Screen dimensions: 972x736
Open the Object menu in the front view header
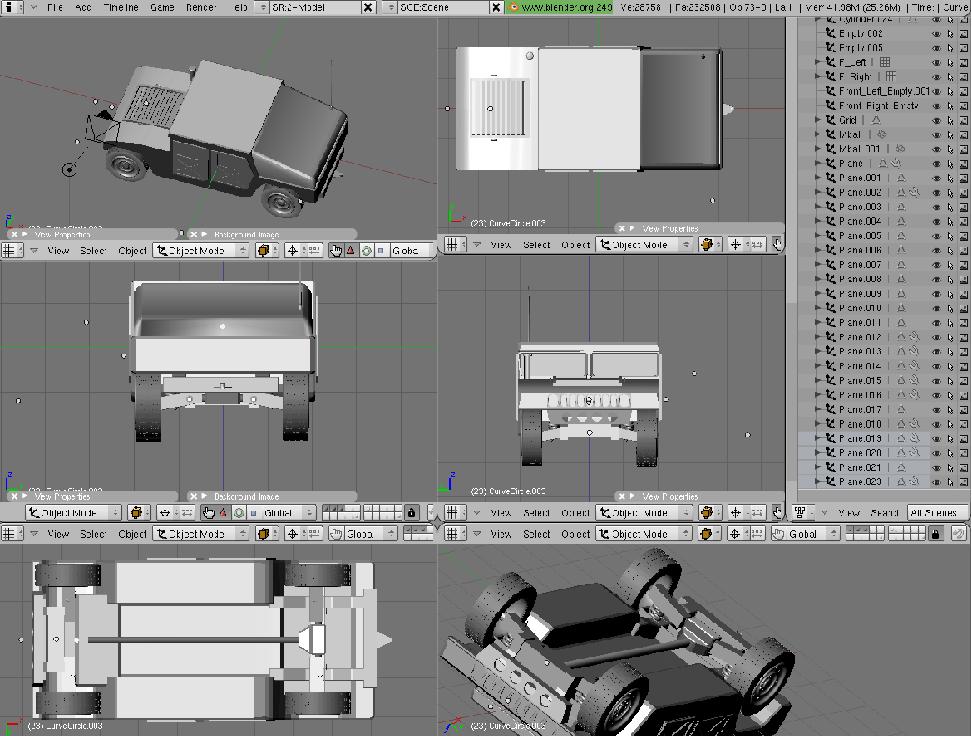[x=575, y=513]
